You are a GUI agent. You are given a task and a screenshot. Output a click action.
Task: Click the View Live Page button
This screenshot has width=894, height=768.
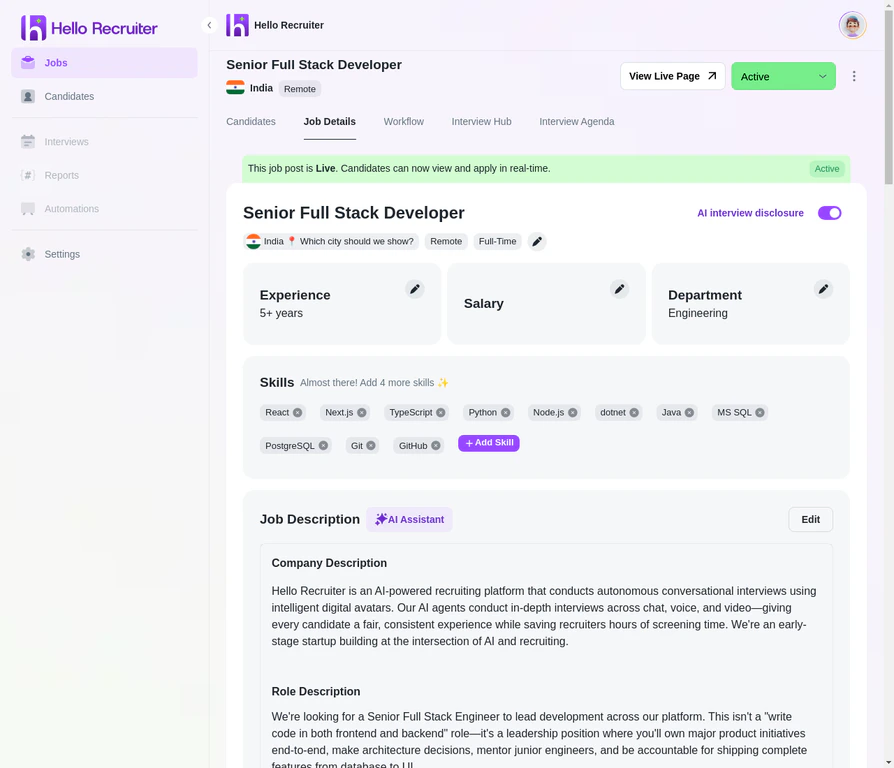point(672,76)
